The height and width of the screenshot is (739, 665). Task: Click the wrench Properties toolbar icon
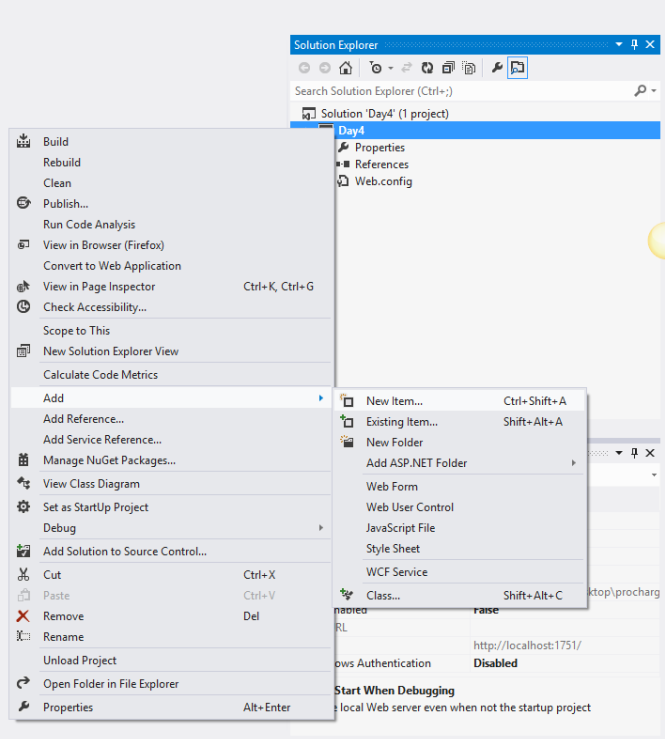click(x=497, y=68)
